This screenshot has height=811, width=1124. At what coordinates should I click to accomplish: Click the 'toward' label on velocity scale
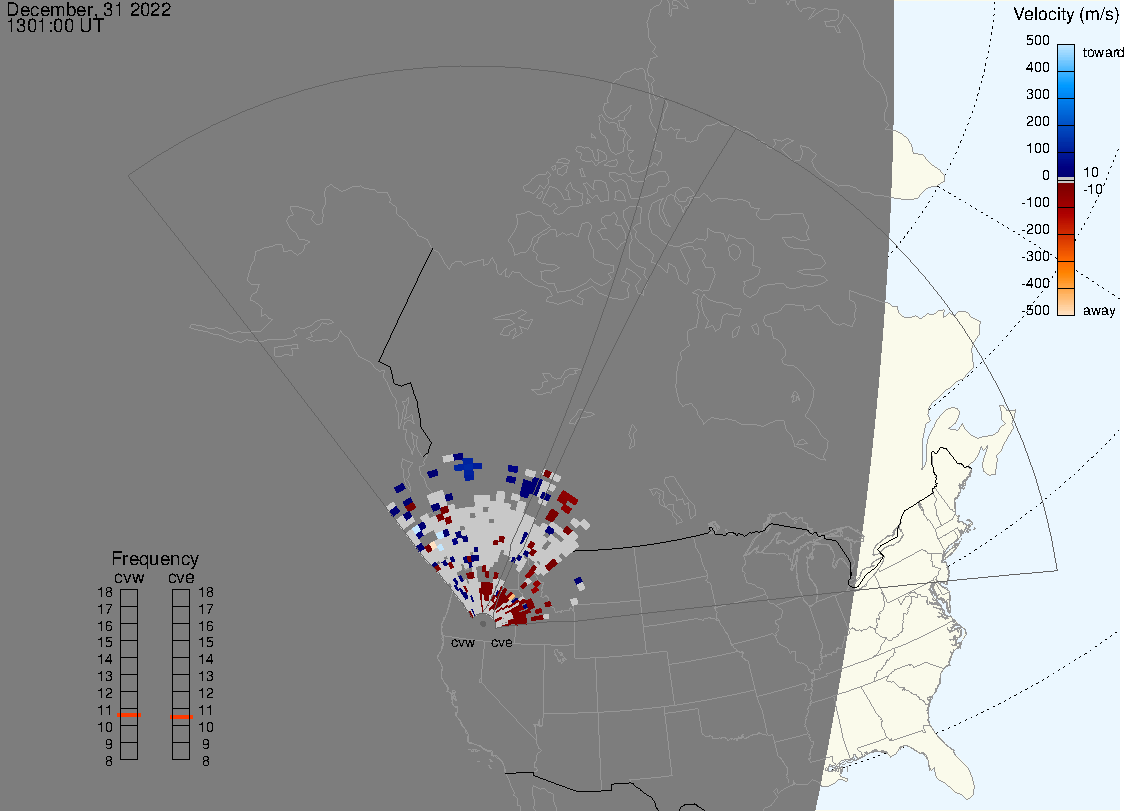[x=1102, y=52]
